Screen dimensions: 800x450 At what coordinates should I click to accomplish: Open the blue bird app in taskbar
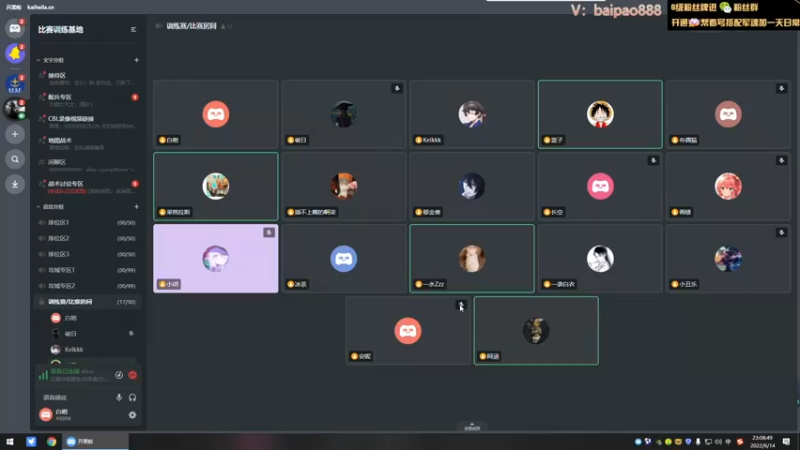coord(31,441)
